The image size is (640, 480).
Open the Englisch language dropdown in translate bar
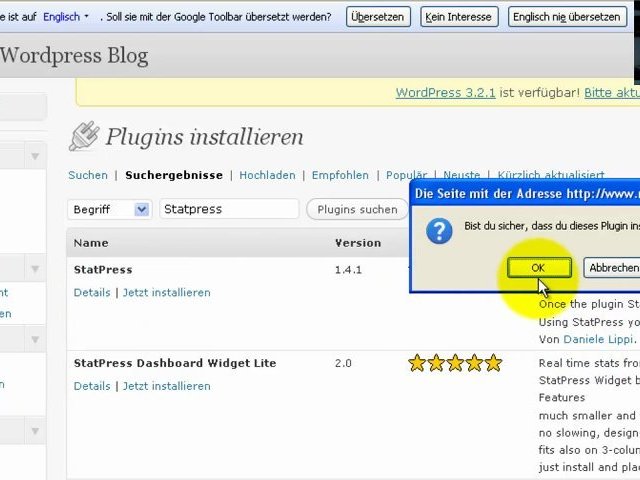pos(66,17)
